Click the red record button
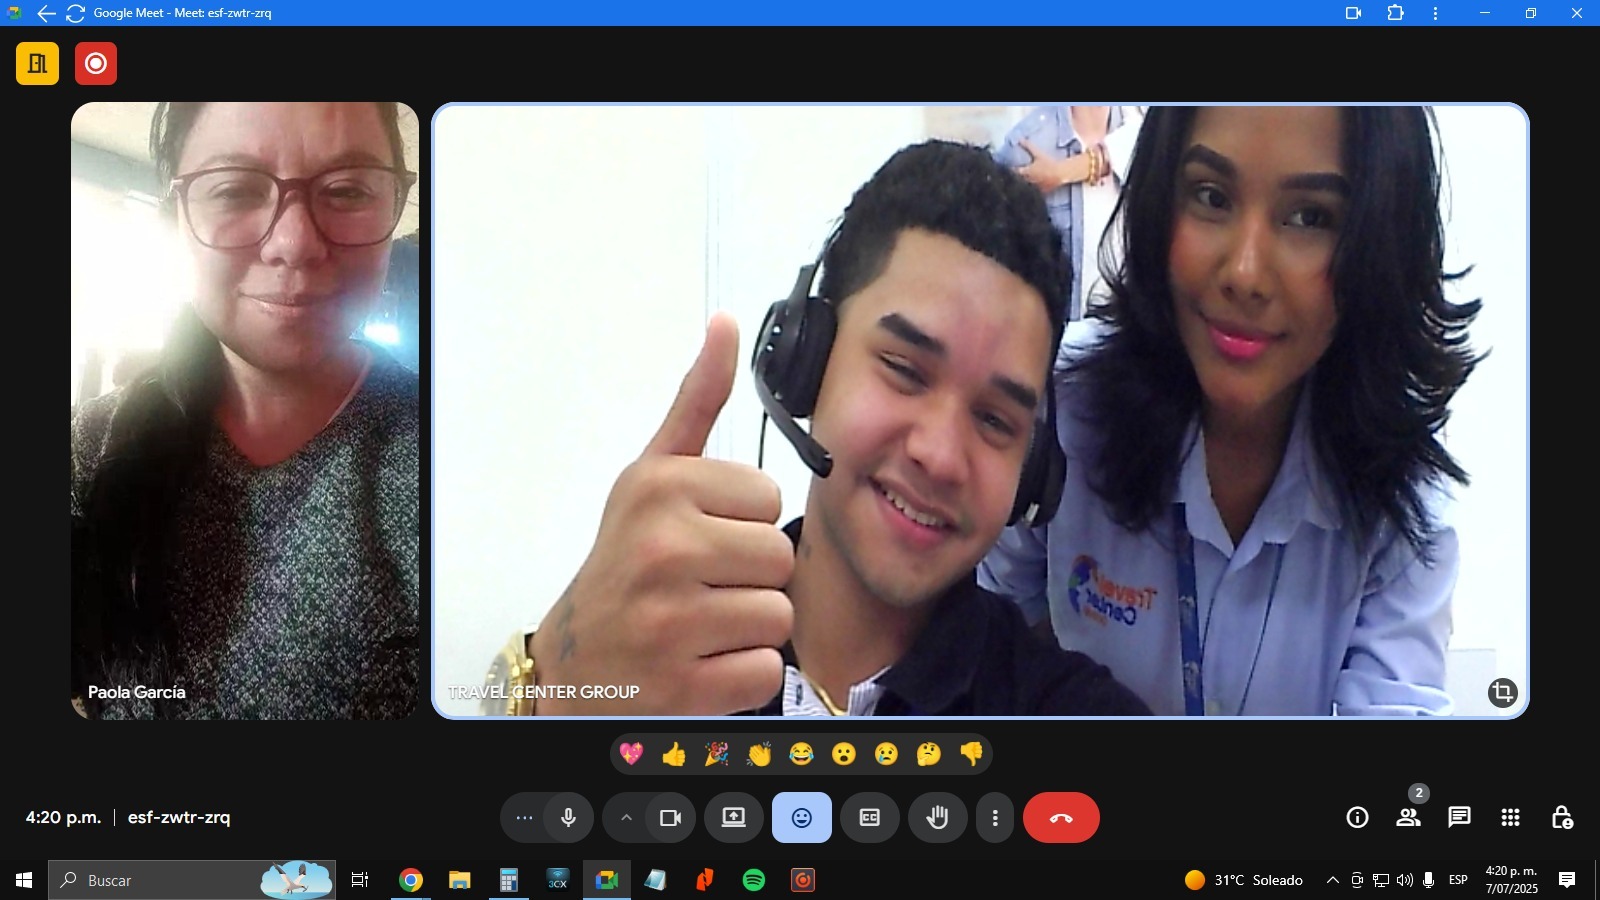The image size is (1600, 900). 96,64
